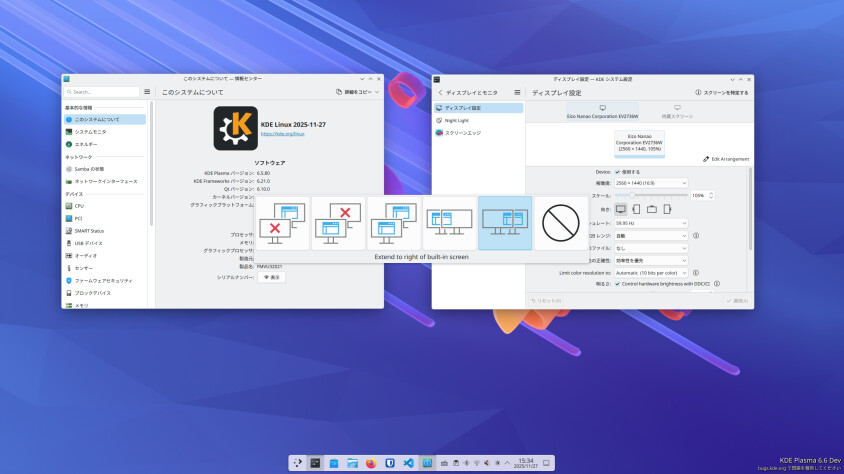Choose extend to right of built-in screen

tap(505, 222)
